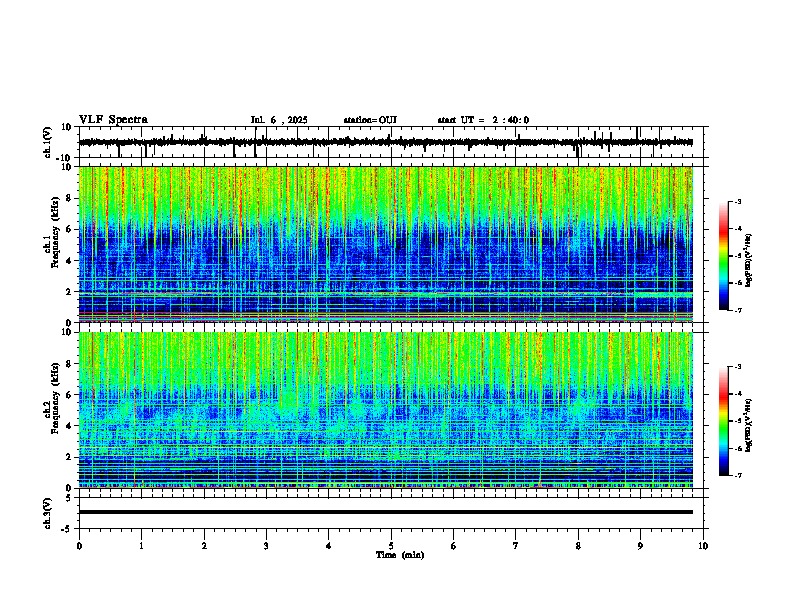Click the "station=OUJ" header text
The height and width of the screenshot is (612, 792).
tap(370, 120)
